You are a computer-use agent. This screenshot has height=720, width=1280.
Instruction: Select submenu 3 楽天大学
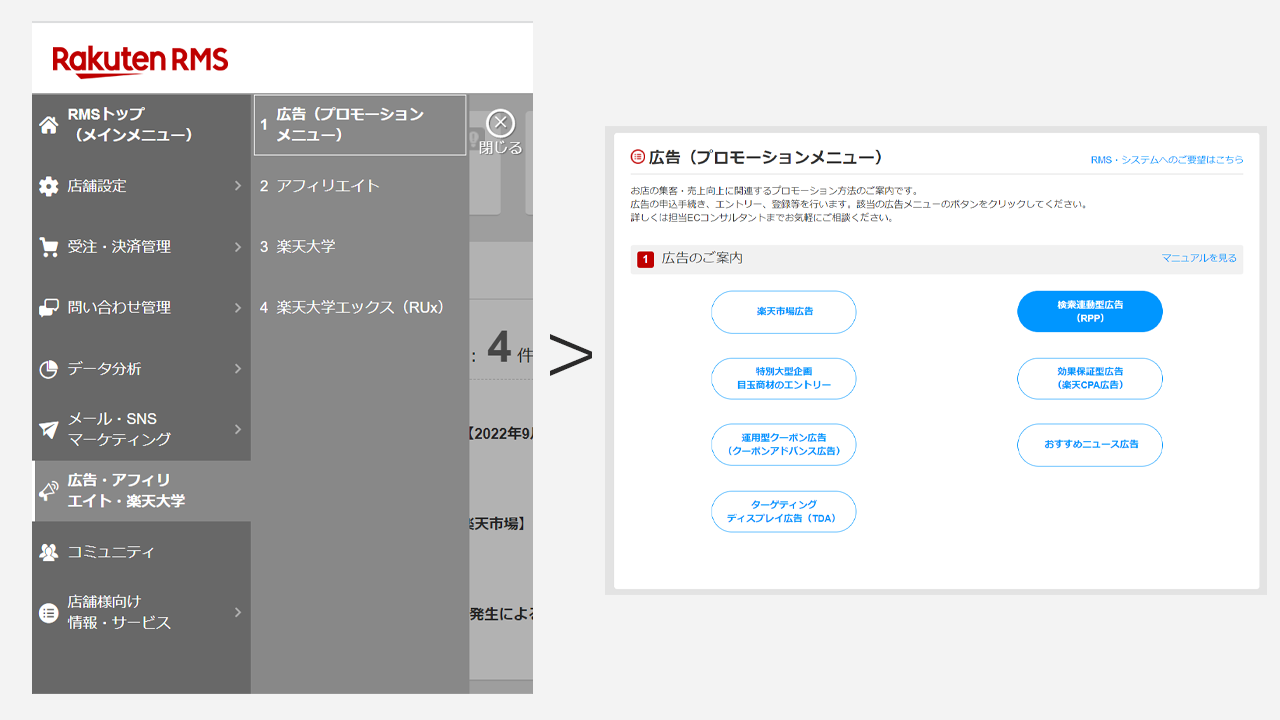[360, 247]
